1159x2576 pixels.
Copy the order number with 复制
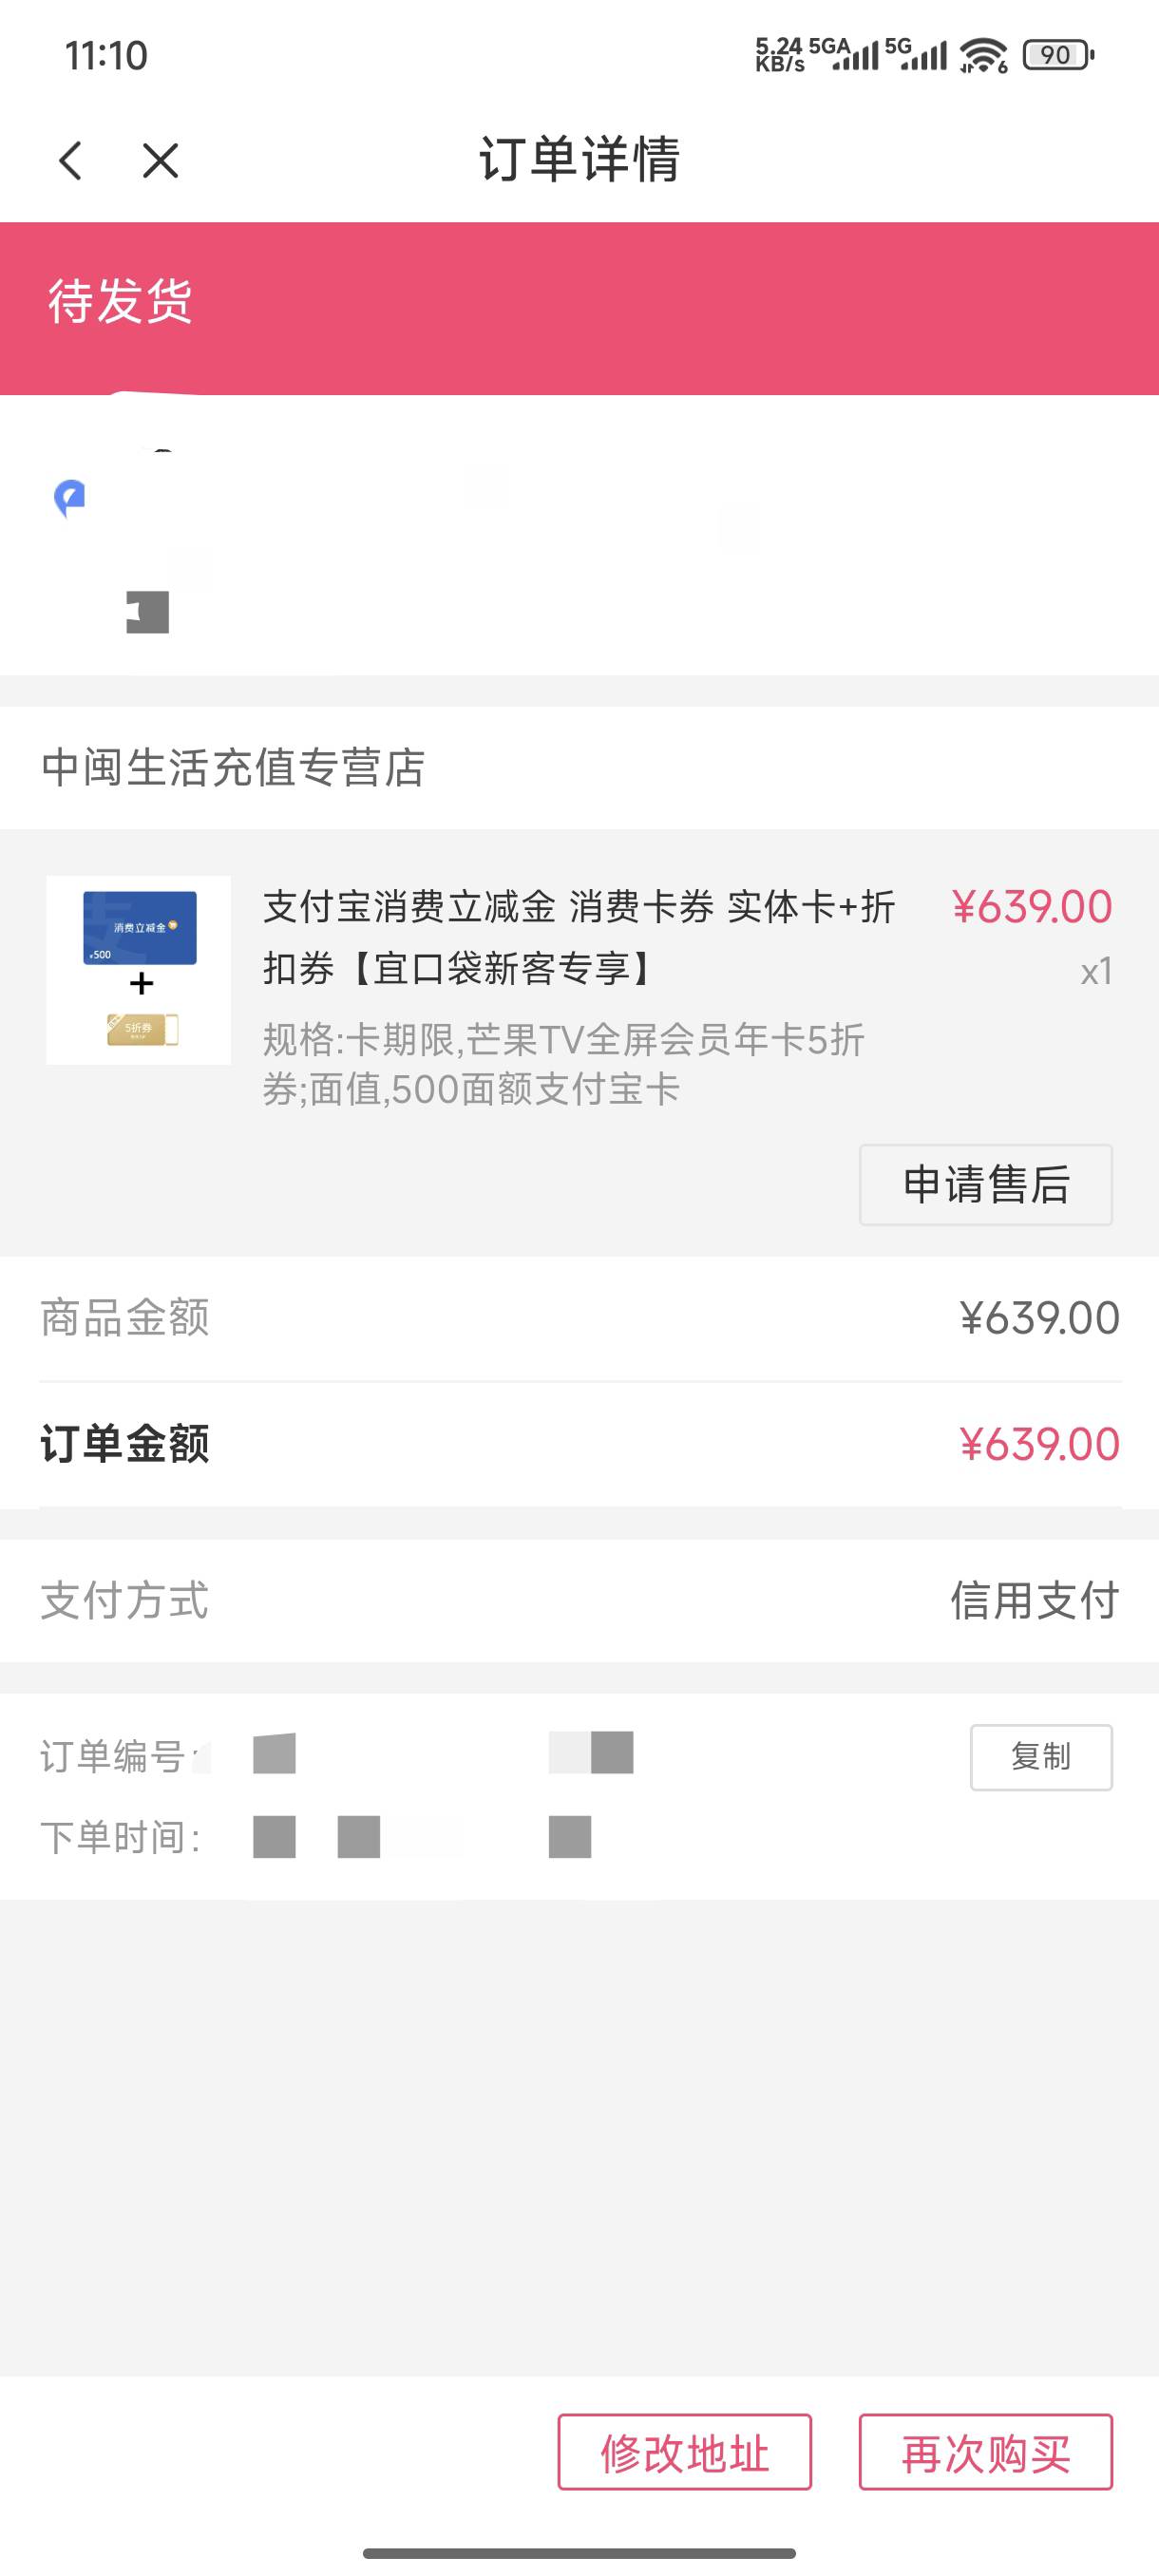[1040, 1756]
